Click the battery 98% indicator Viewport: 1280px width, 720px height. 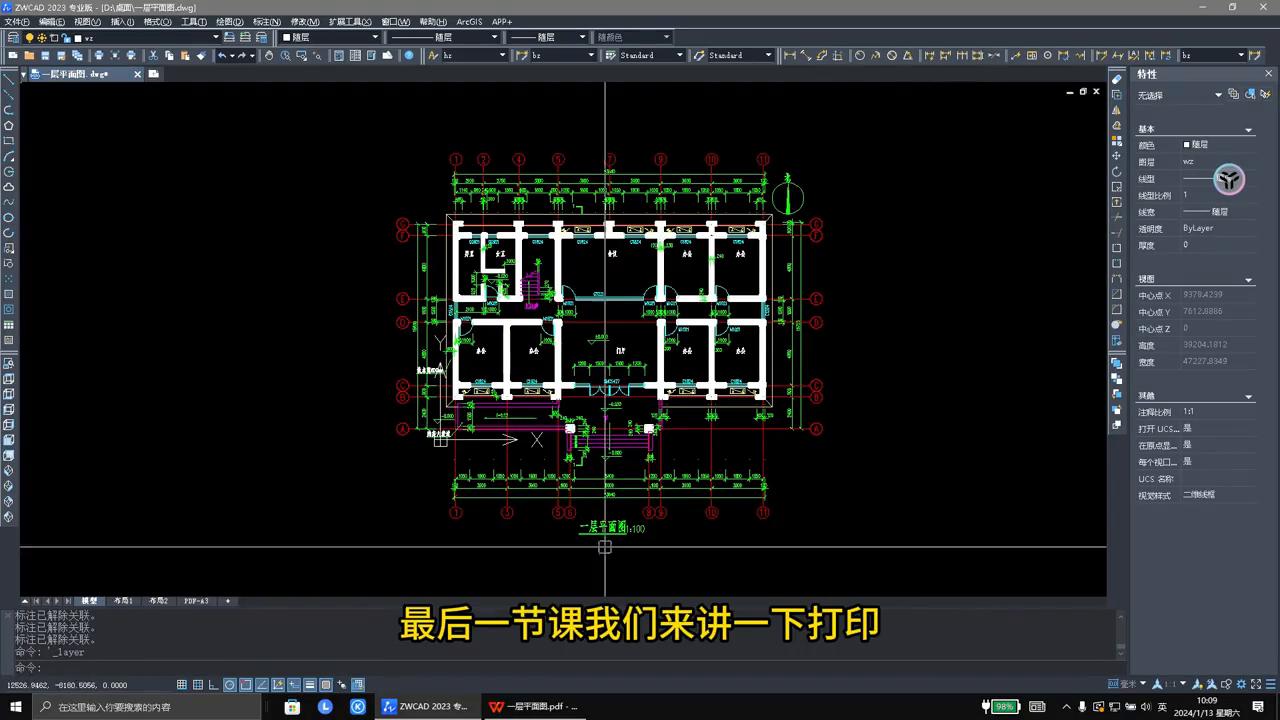coord(1003,705)
